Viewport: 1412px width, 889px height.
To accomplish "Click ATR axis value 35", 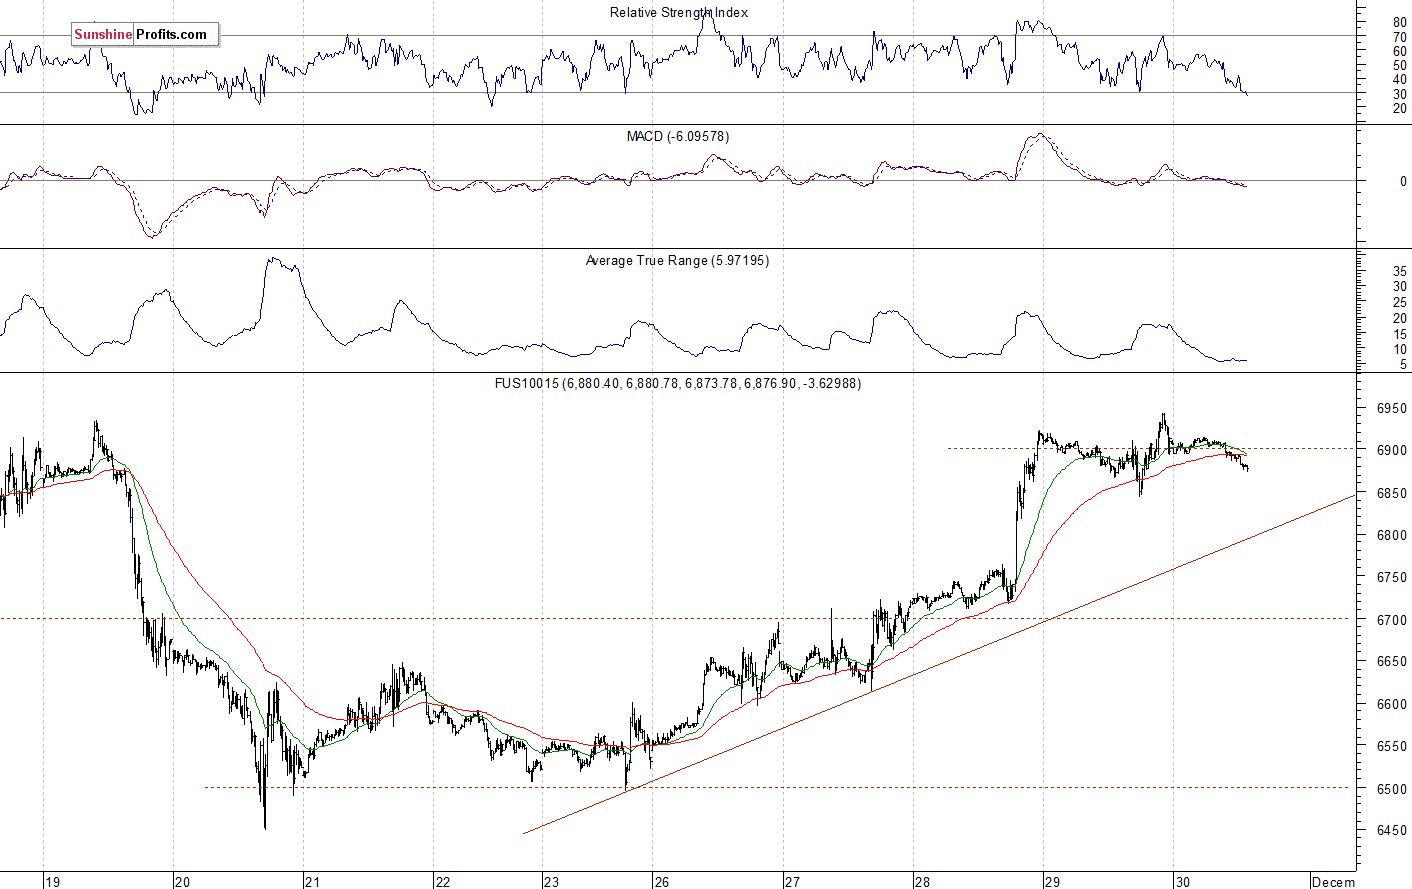I will point(1399,271).
